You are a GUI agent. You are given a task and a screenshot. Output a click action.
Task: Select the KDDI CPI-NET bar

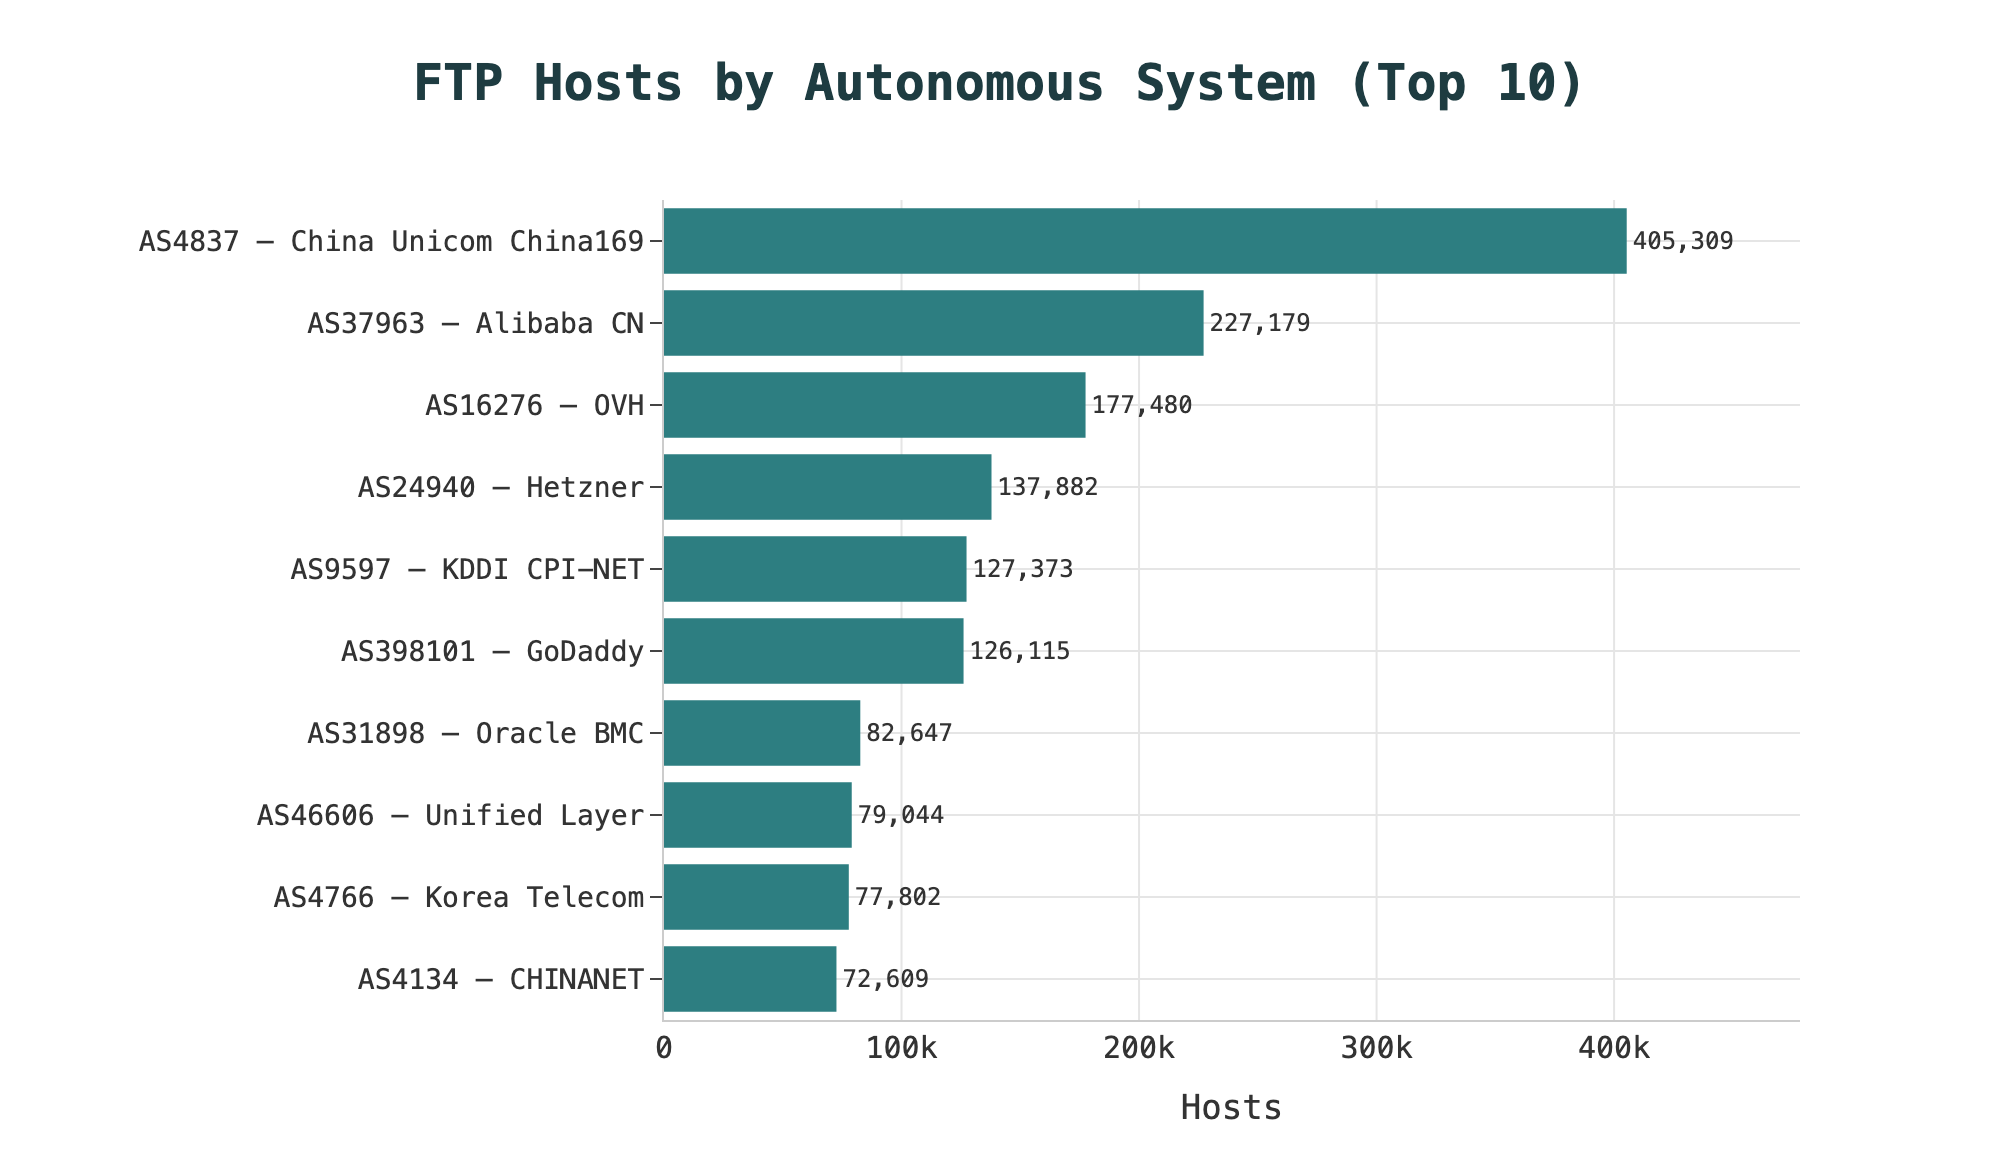814,569
